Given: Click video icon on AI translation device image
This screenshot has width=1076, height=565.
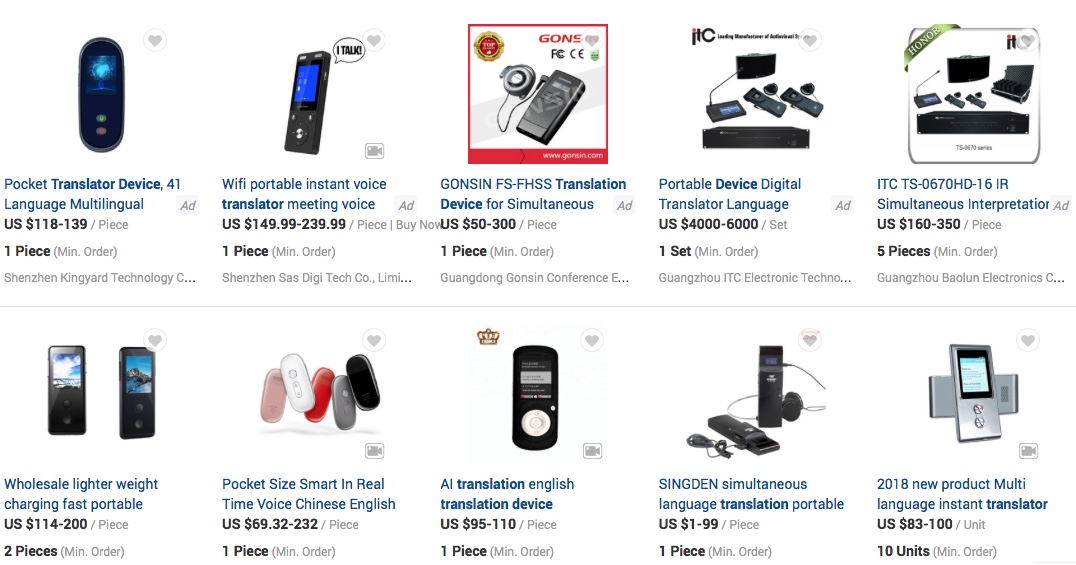Looking at the screenshot, I should point(592,451).
